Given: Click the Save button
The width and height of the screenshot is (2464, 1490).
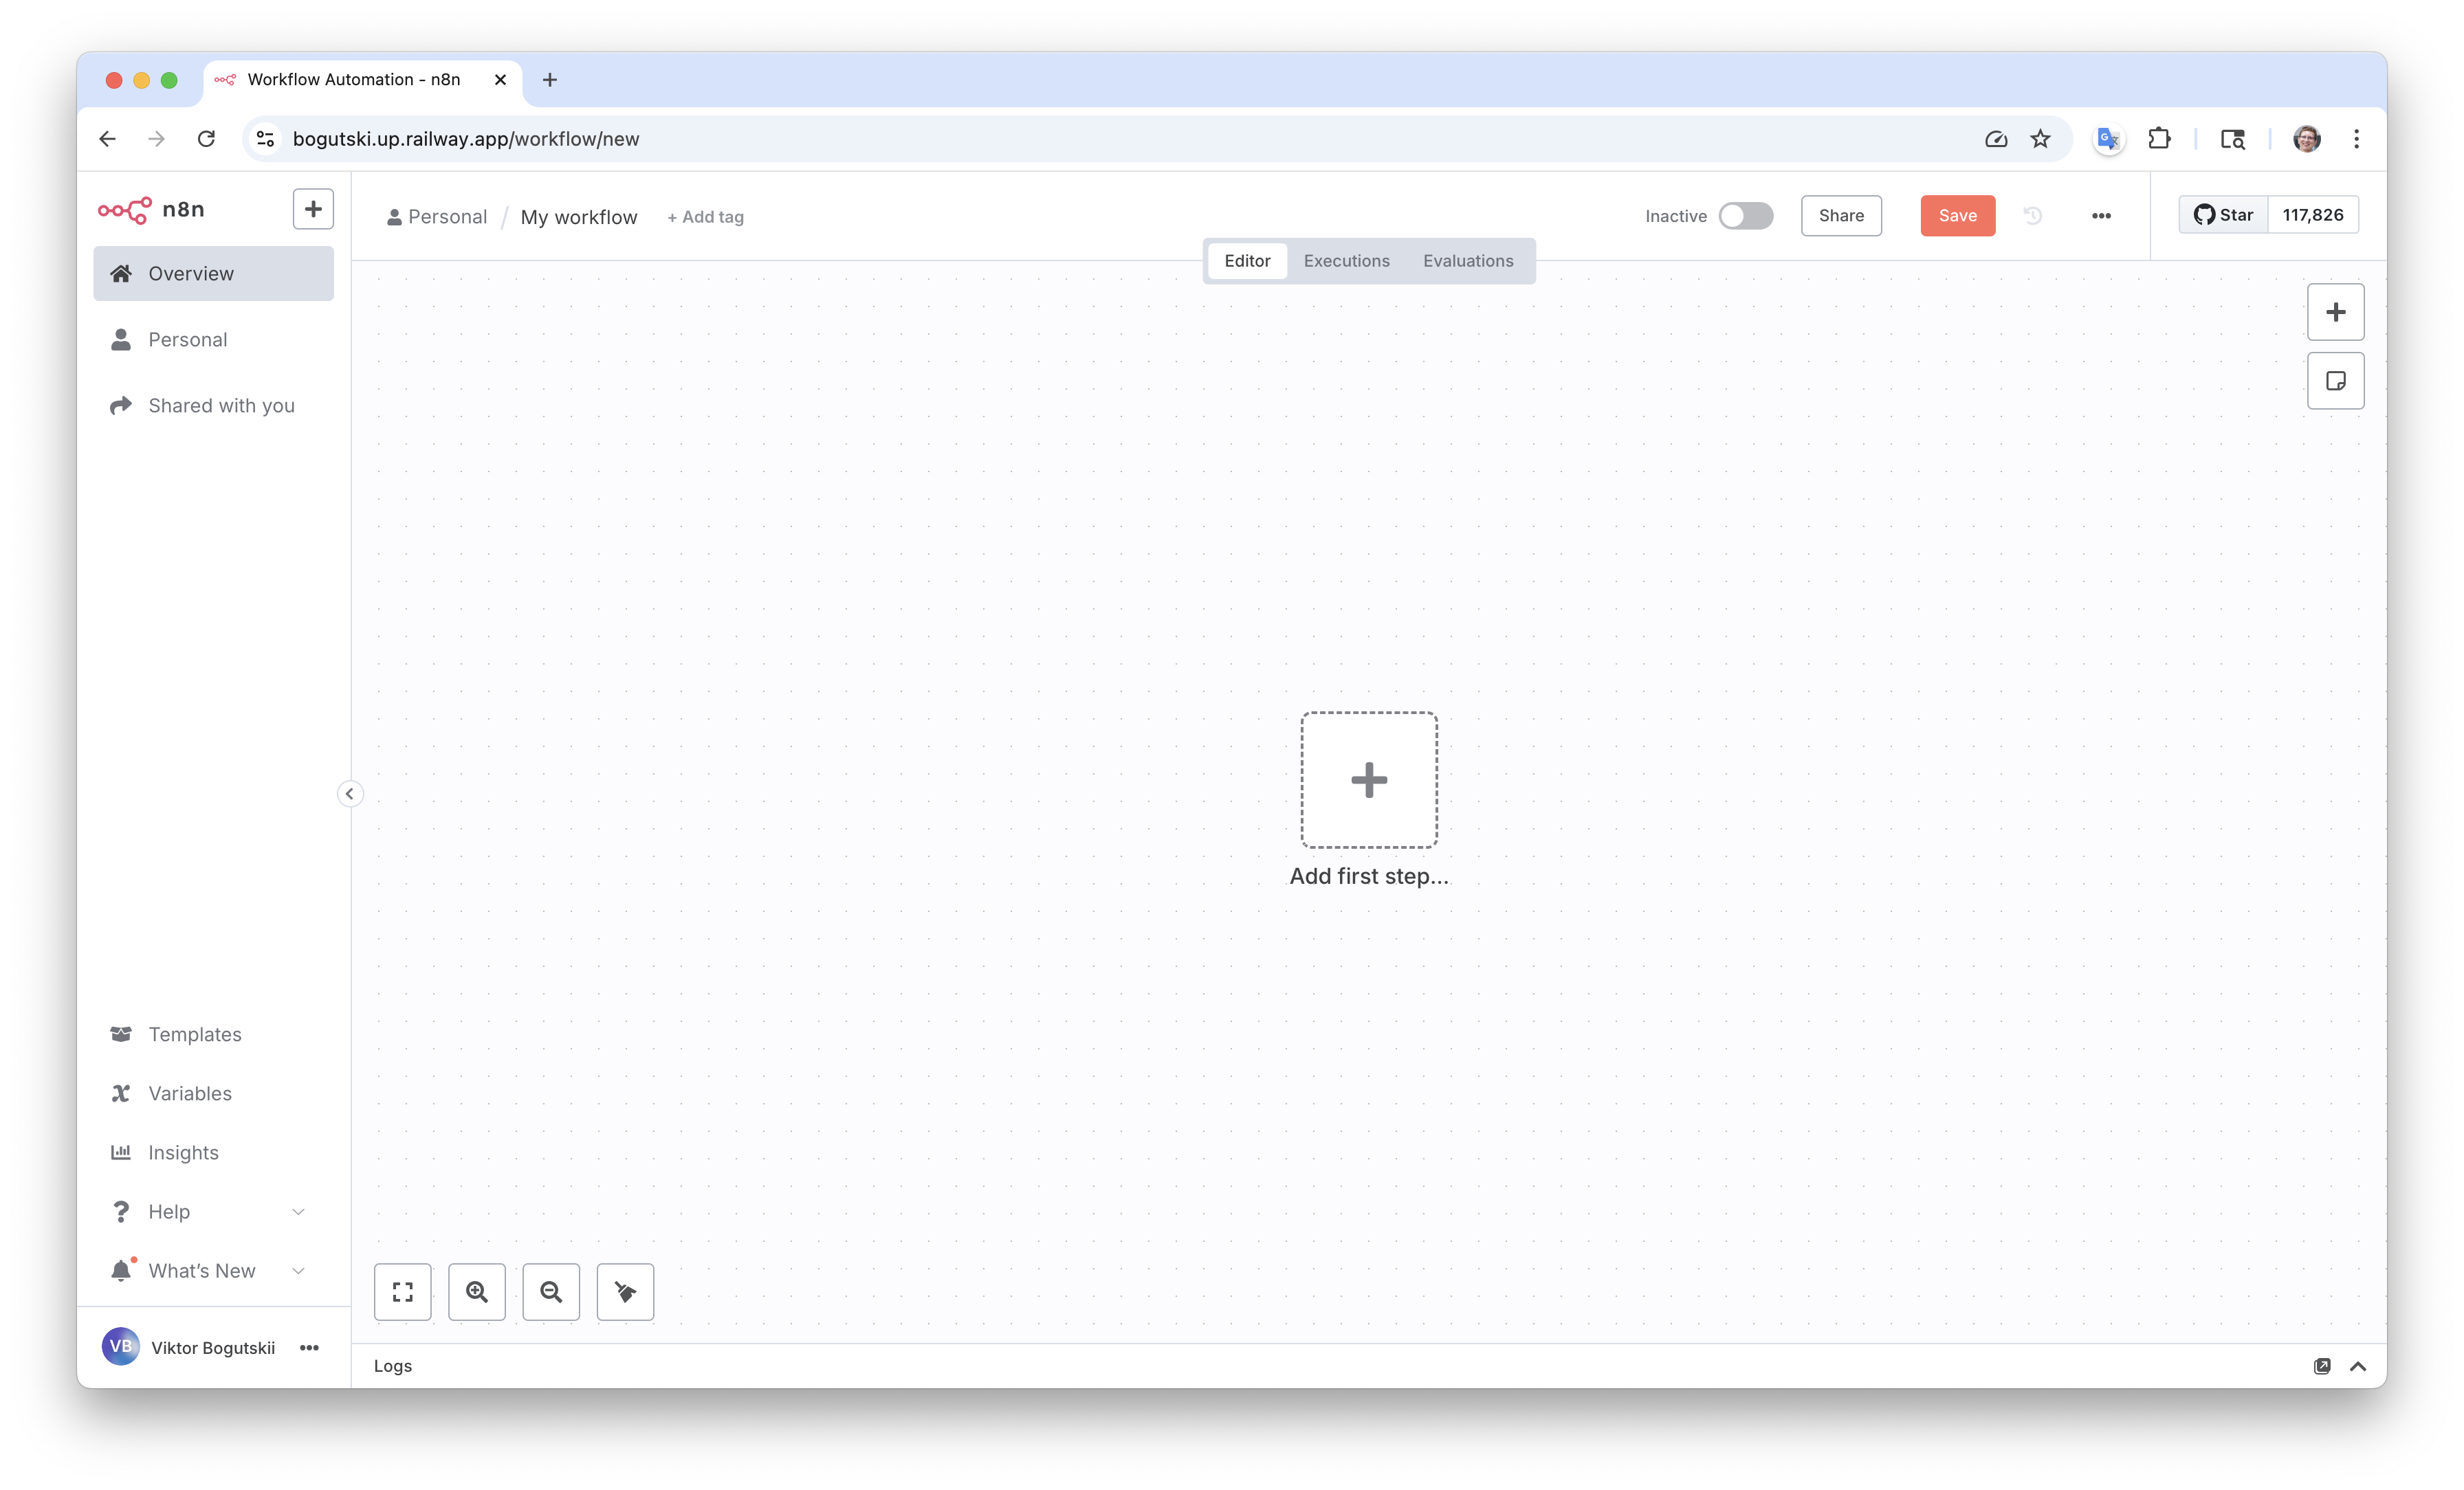Looking at the screenshot, I should click(x=1957, y=216).
